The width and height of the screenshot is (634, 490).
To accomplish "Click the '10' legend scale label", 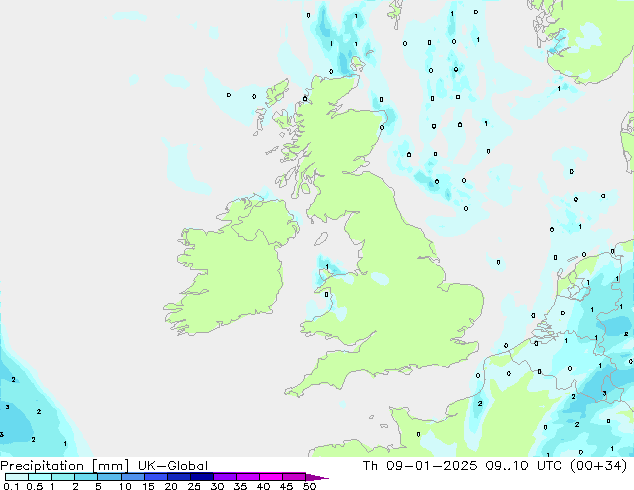I will pyautogui.click(x=125, y=486).
